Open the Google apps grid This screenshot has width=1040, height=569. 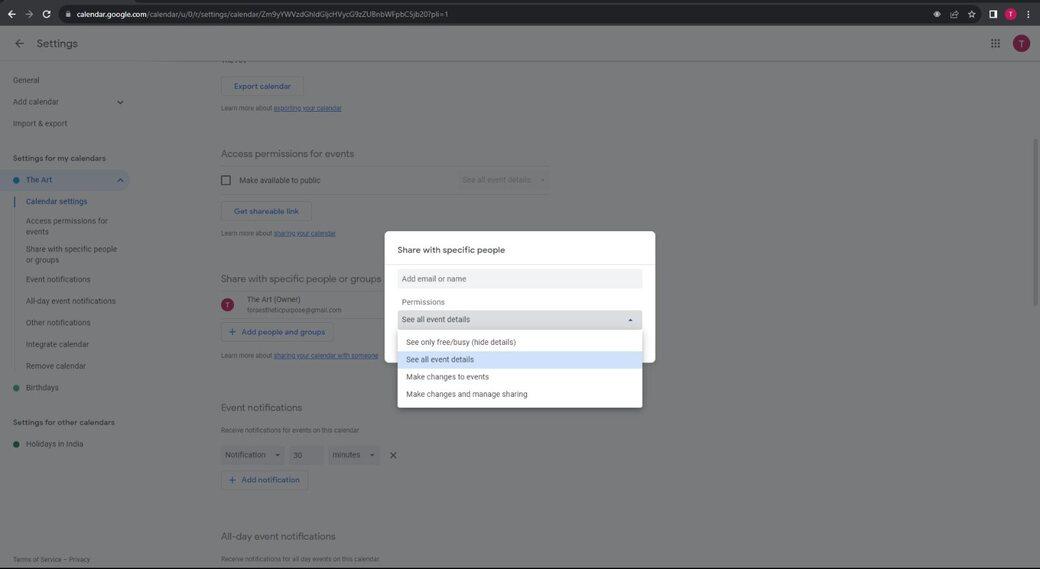pyautogui.click(x=995, y=43)
